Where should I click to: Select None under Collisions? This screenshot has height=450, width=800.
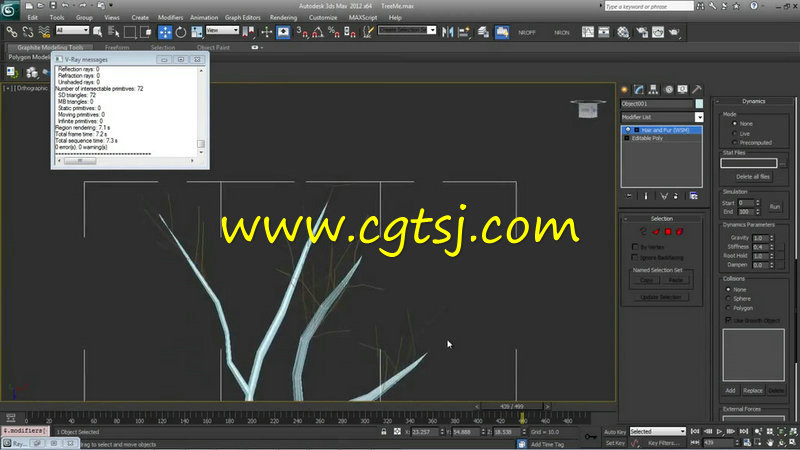point(729,289)
